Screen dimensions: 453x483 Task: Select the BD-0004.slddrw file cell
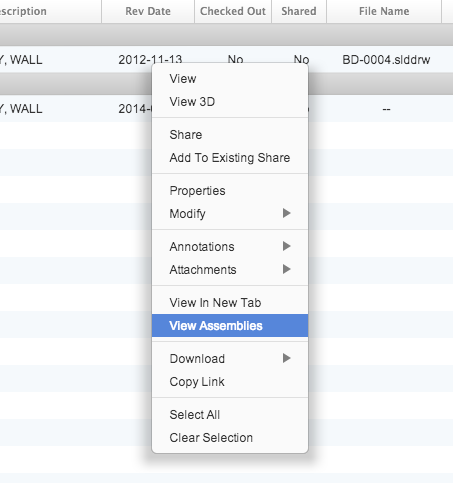[x=386, y=60]
